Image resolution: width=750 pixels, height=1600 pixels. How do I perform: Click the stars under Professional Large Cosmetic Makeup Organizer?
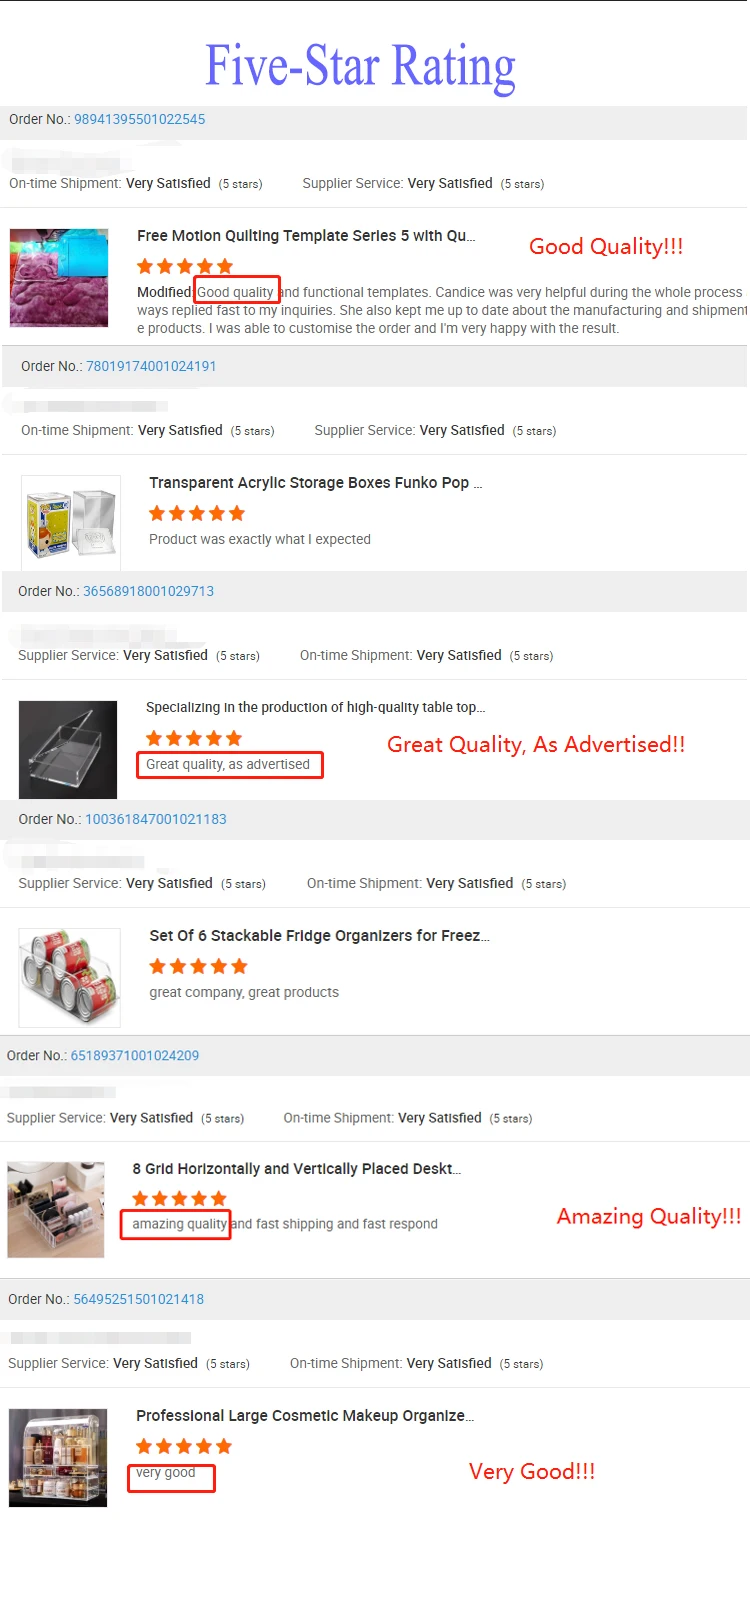[184, 1446]
